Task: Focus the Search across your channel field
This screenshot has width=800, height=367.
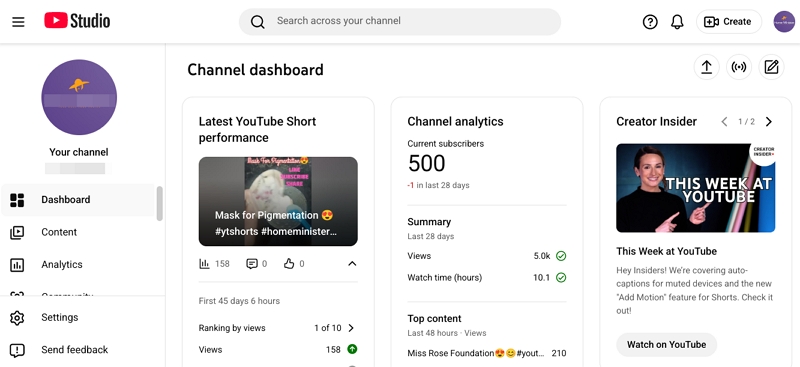Action: [400, 21]
